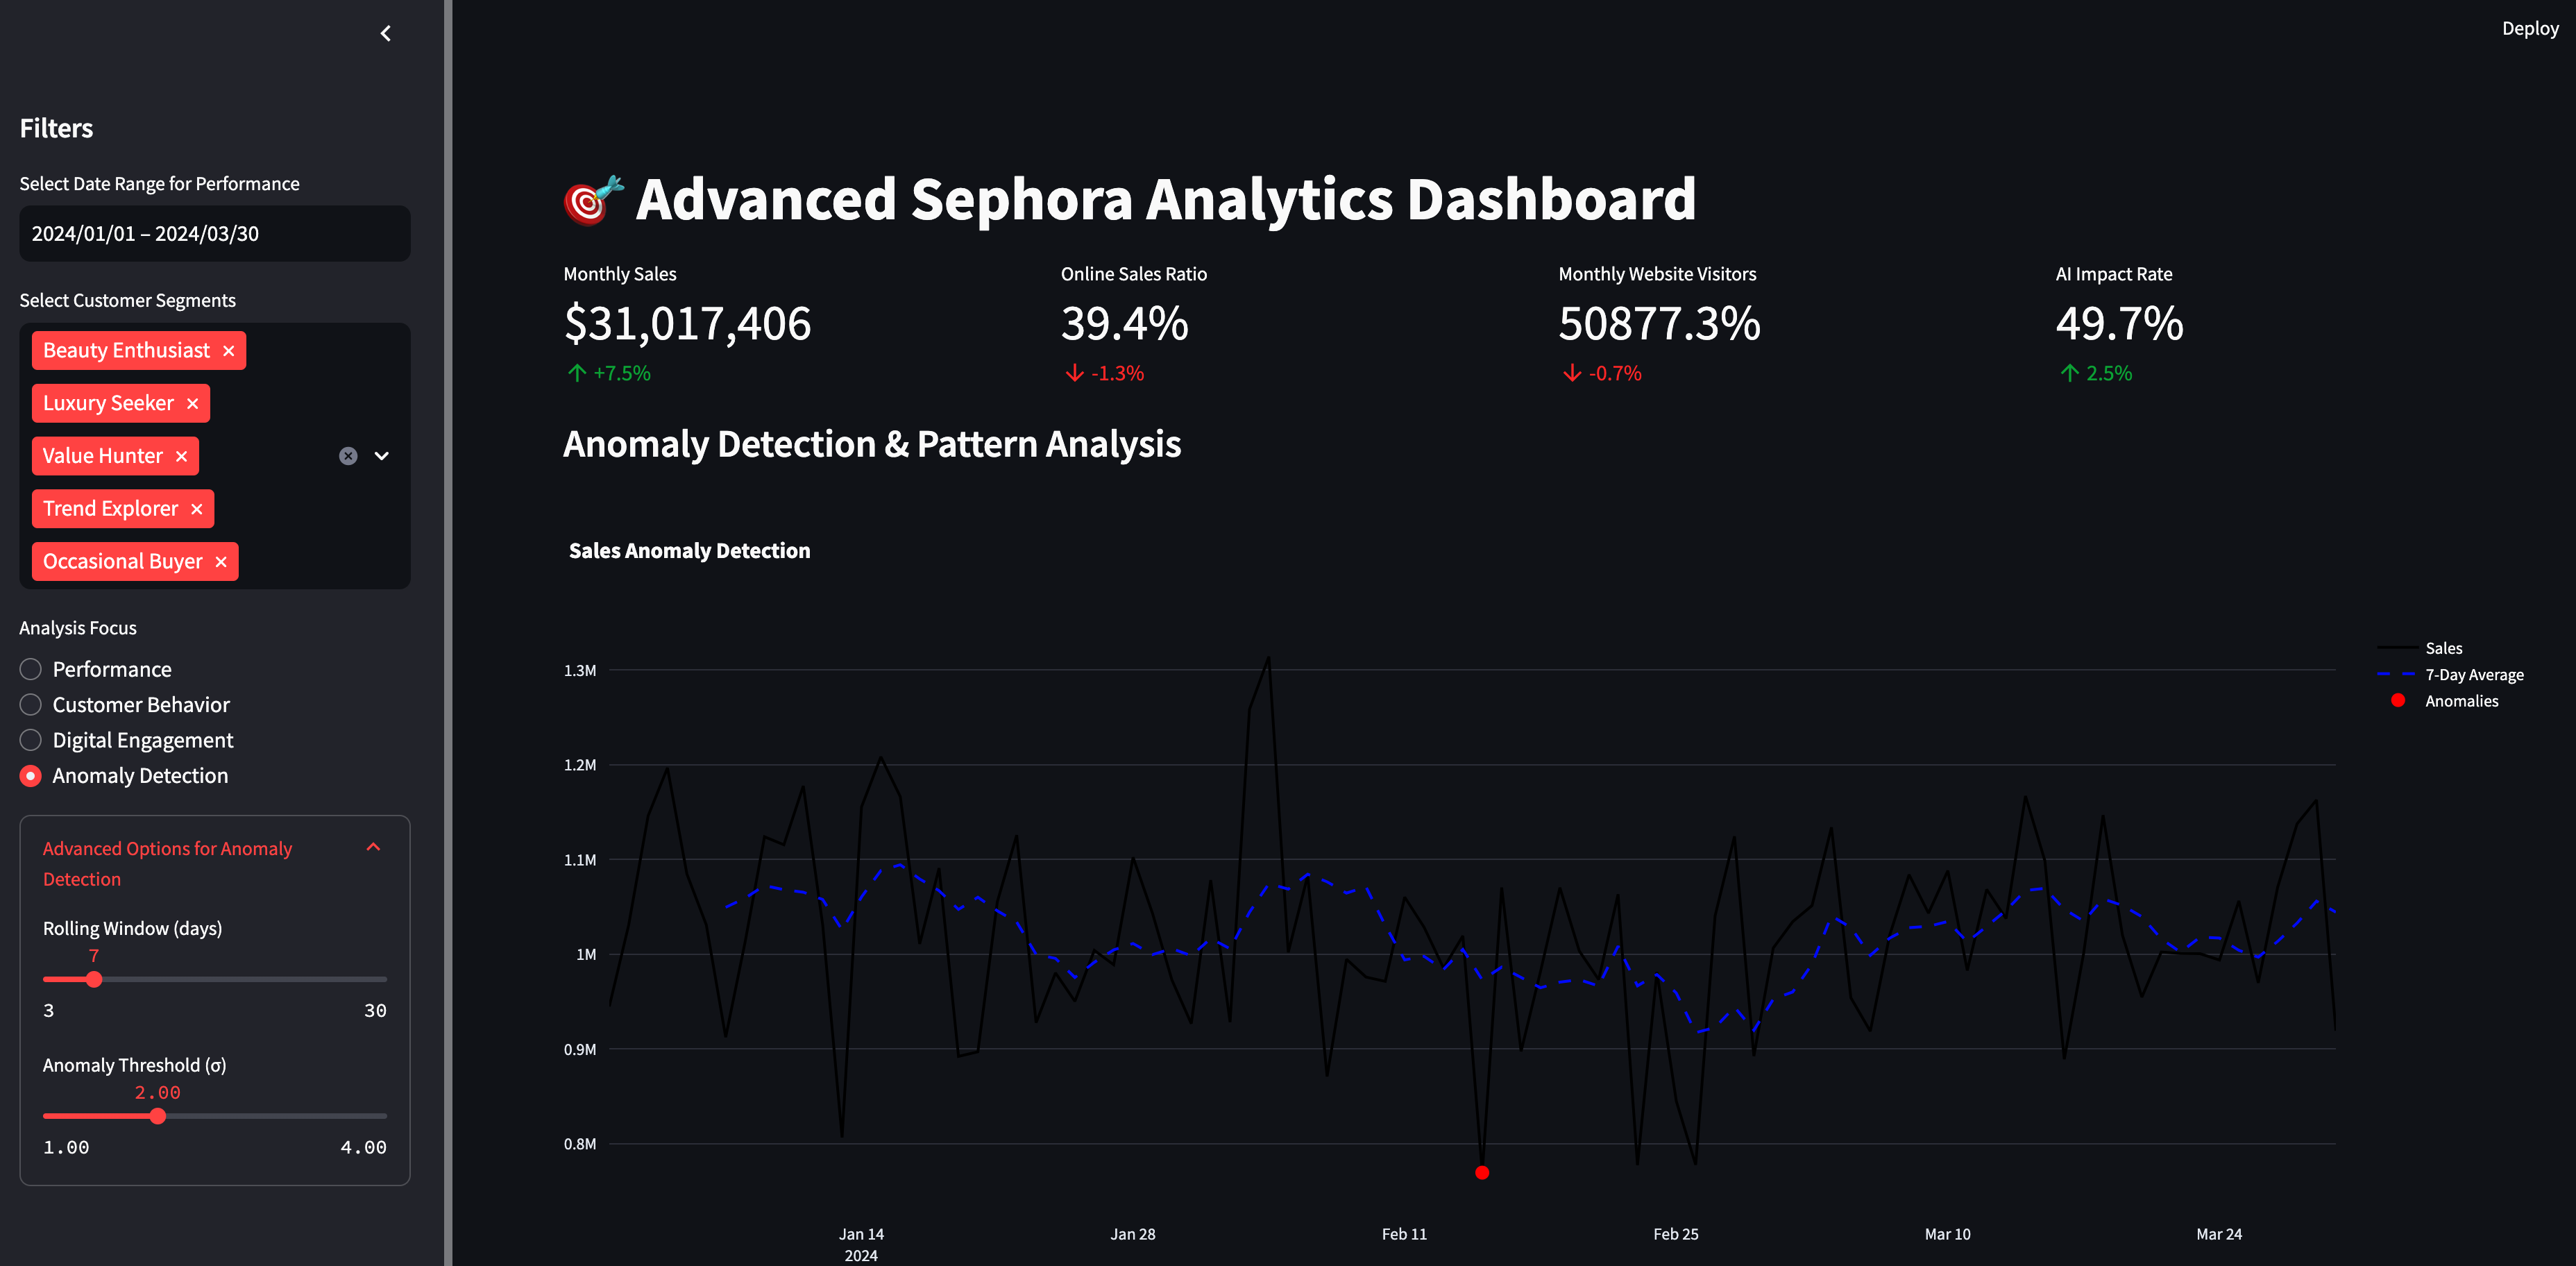Click the Monthly Sales value $31,017,406
The image size is (2576, 1266).
pos(687,324)
